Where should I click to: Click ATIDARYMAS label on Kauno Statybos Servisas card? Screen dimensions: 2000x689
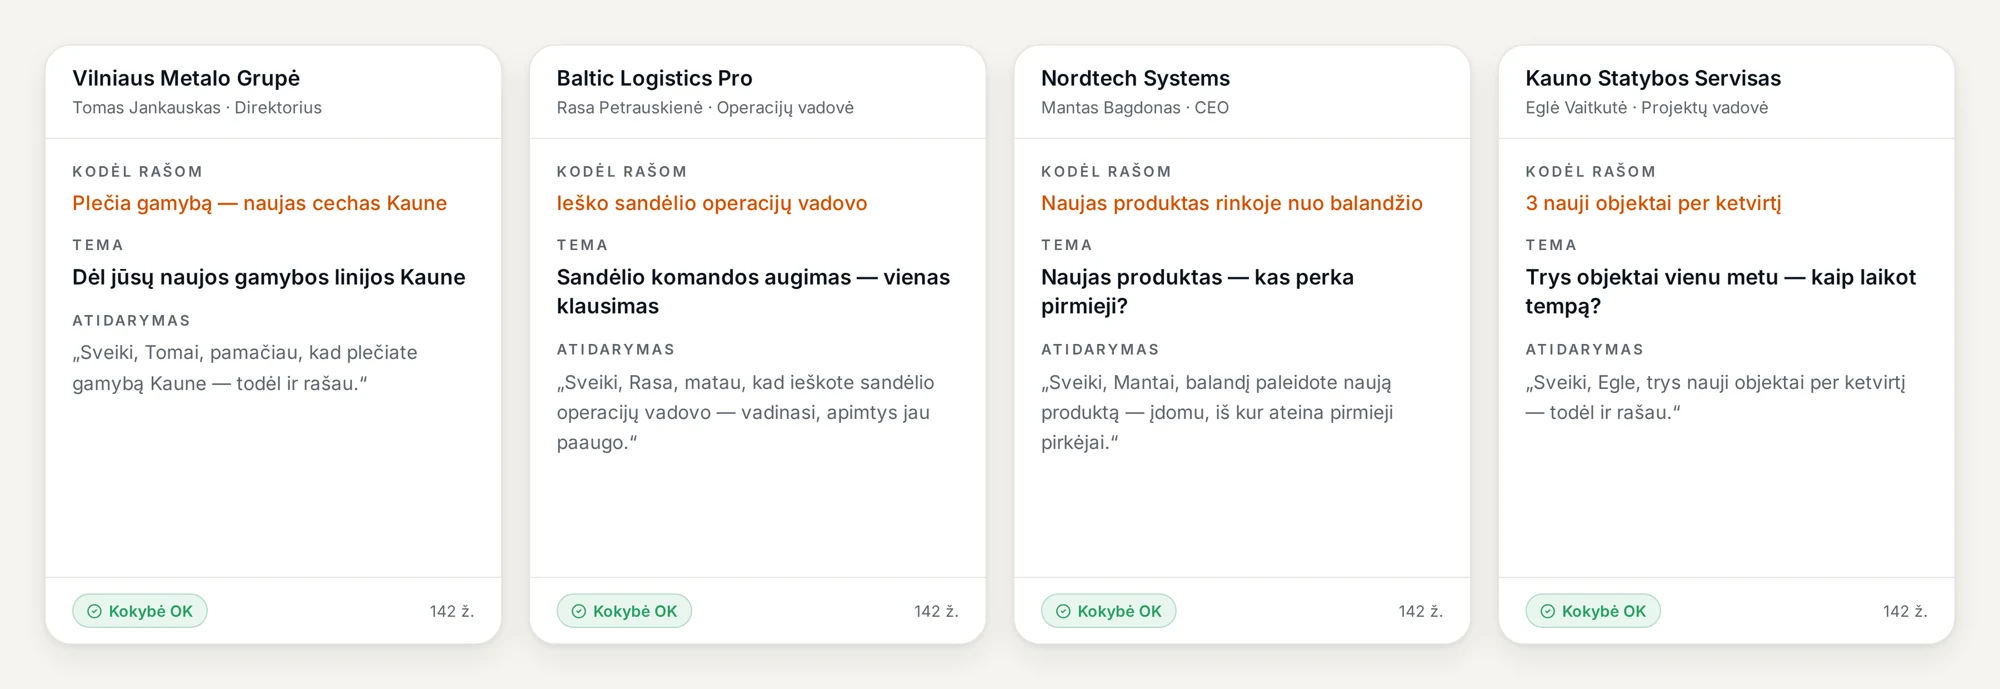[x=1585, y=350]
